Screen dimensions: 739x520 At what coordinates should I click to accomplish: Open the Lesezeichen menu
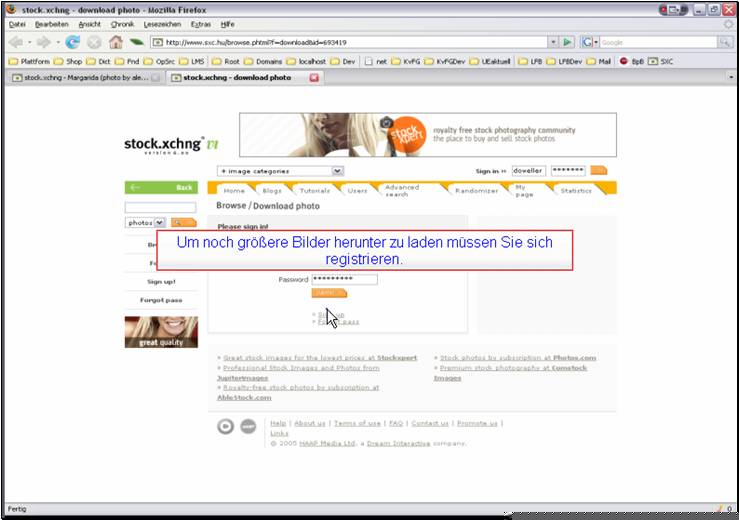tap(162, 24)
